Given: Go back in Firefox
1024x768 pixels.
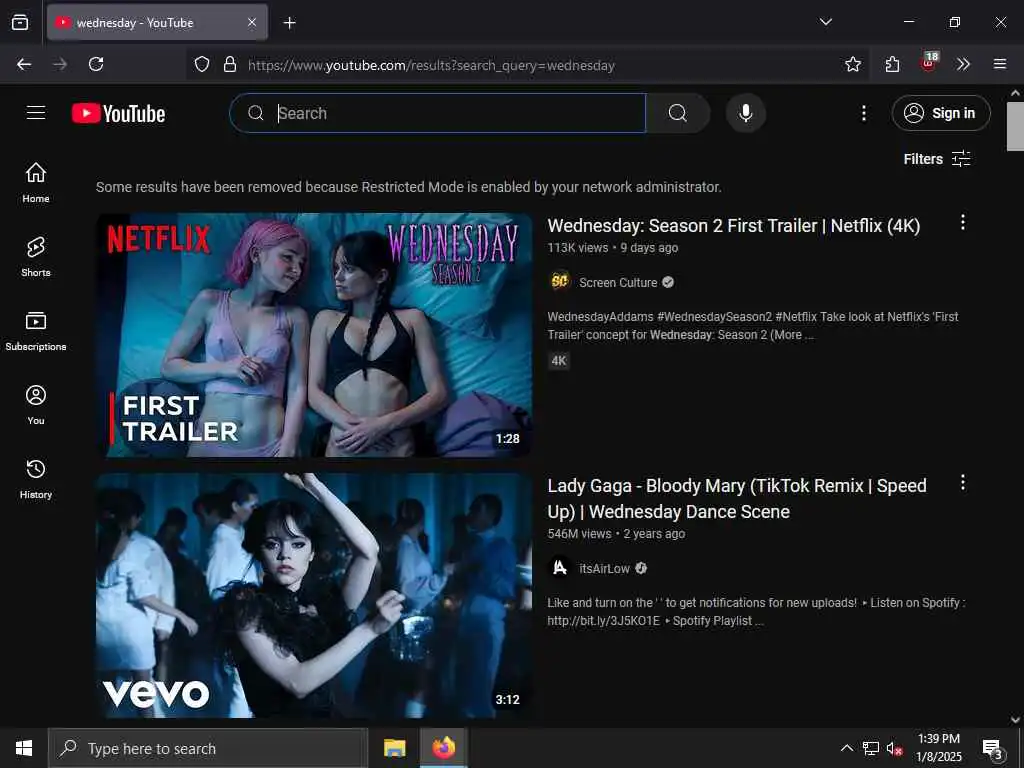Looking at the screenshot, I should 24,64.
